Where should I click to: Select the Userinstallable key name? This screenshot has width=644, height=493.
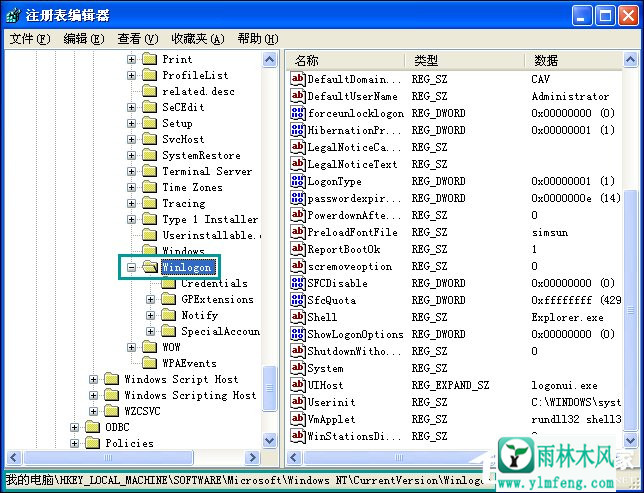(x=212, y=235)
